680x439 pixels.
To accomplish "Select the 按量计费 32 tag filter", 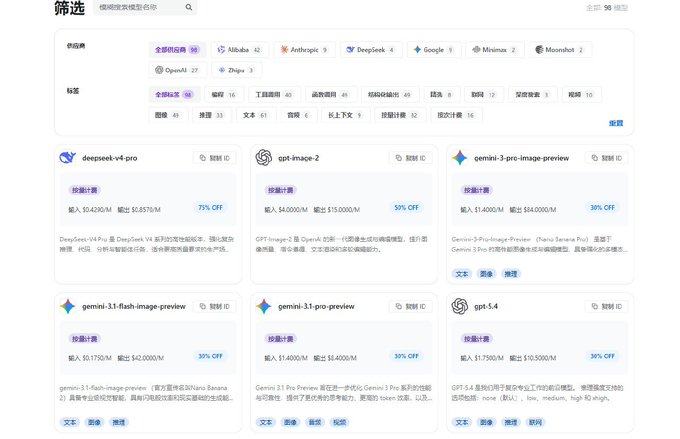I will tap(400, 115).
